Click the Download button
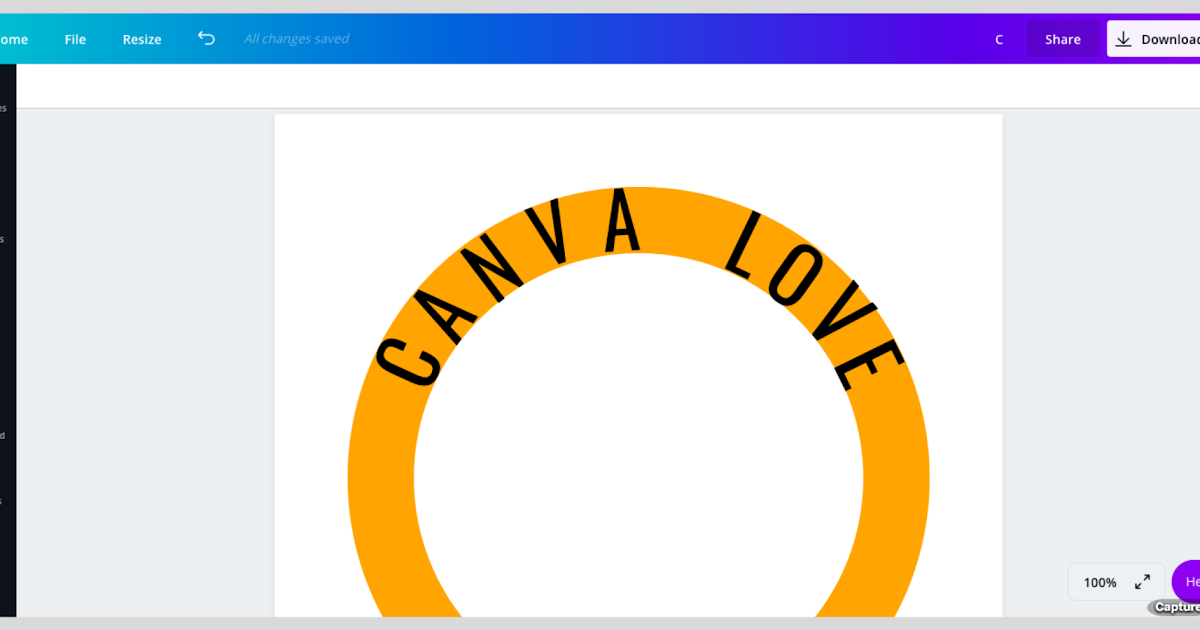 click(1153, 39)
